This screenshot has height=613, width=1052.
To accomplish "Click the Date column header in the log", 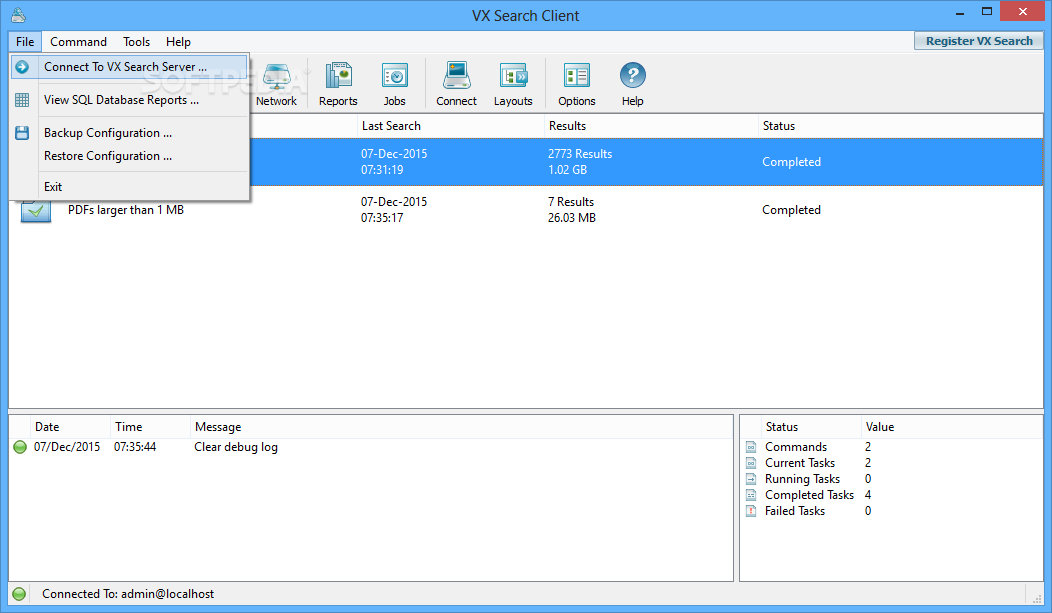I will (70, 427).
